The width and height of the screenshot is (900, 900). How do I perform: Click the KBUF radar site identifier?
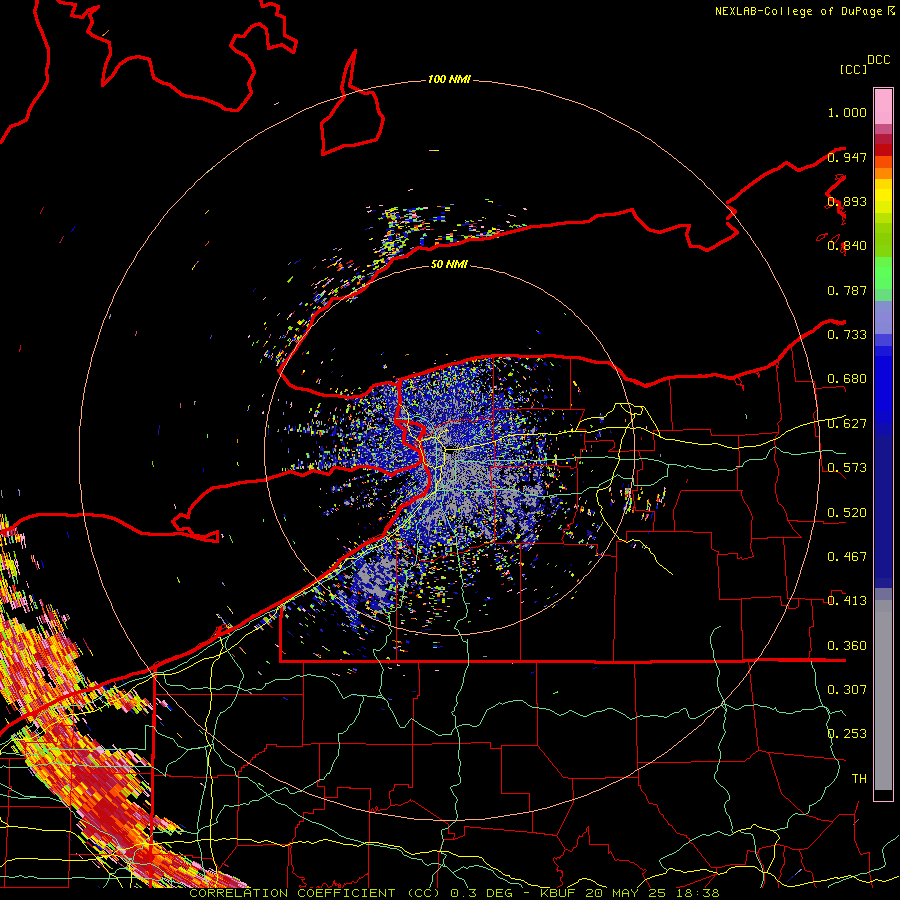(557, 893)
